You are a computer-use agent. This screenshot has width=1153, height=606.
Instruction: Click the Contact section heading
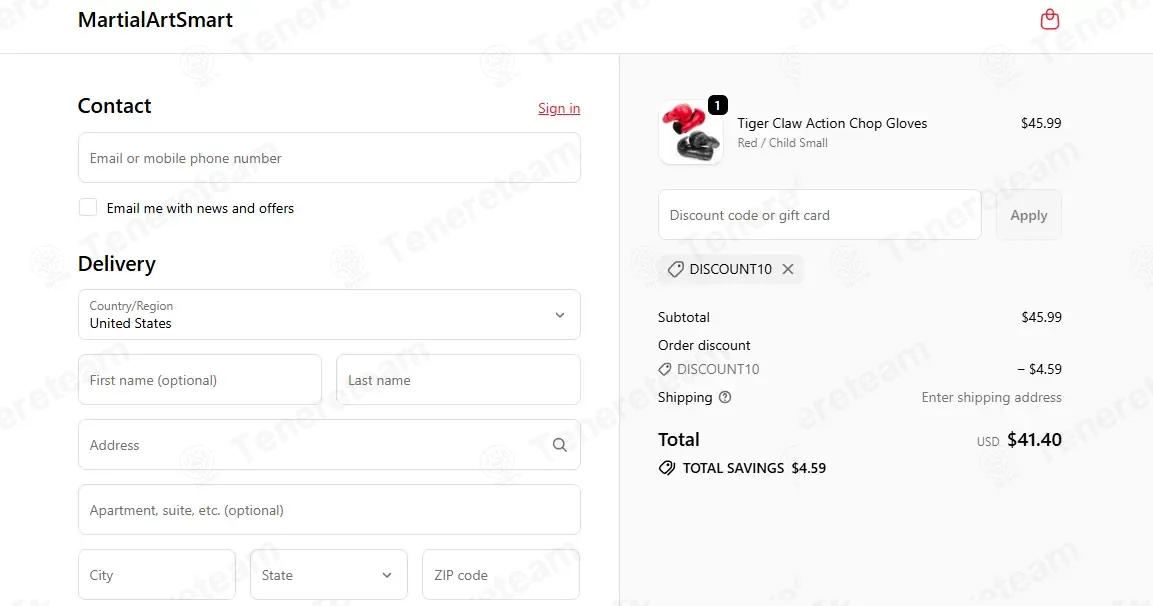coord(115,106)
